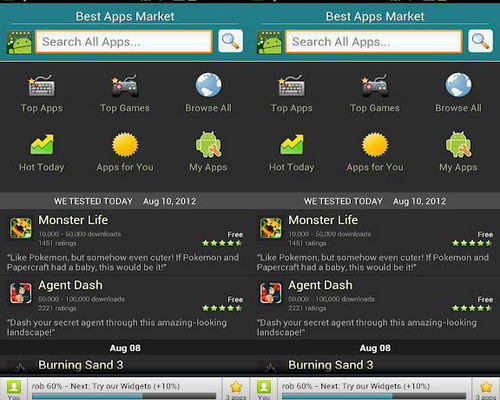500x400 pixels.
Task: Click 'Next: Try our Widgets (+10%)', right screen
Action: click(x=375, y=386)
